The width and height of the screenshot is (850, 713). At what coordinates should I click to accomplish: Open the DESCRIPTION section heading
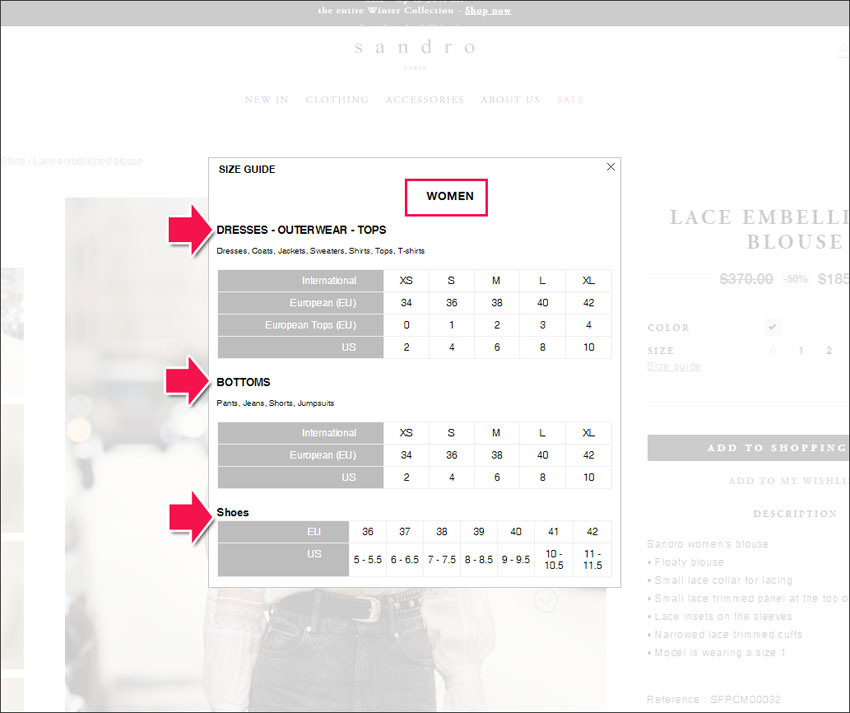pyautogui.click(x=795, y=514)
